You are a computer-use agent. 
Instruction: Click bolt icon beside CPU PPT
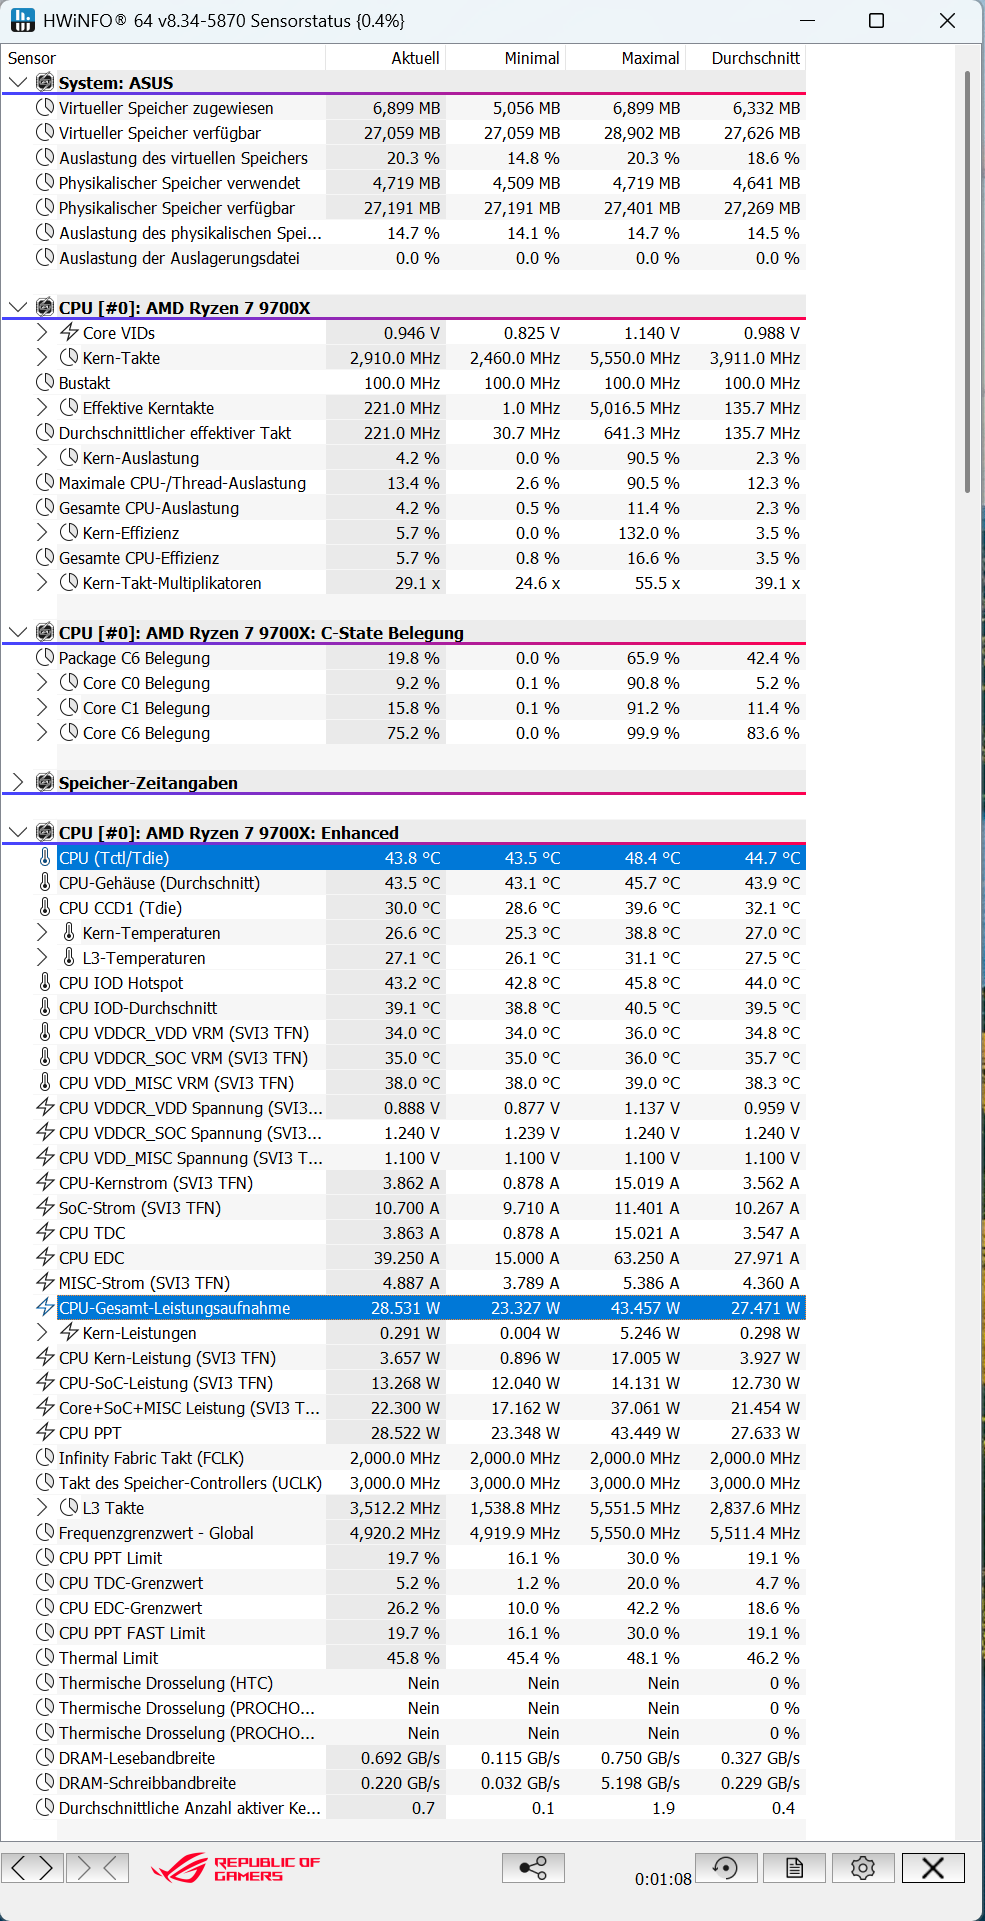coord(45,1432)
